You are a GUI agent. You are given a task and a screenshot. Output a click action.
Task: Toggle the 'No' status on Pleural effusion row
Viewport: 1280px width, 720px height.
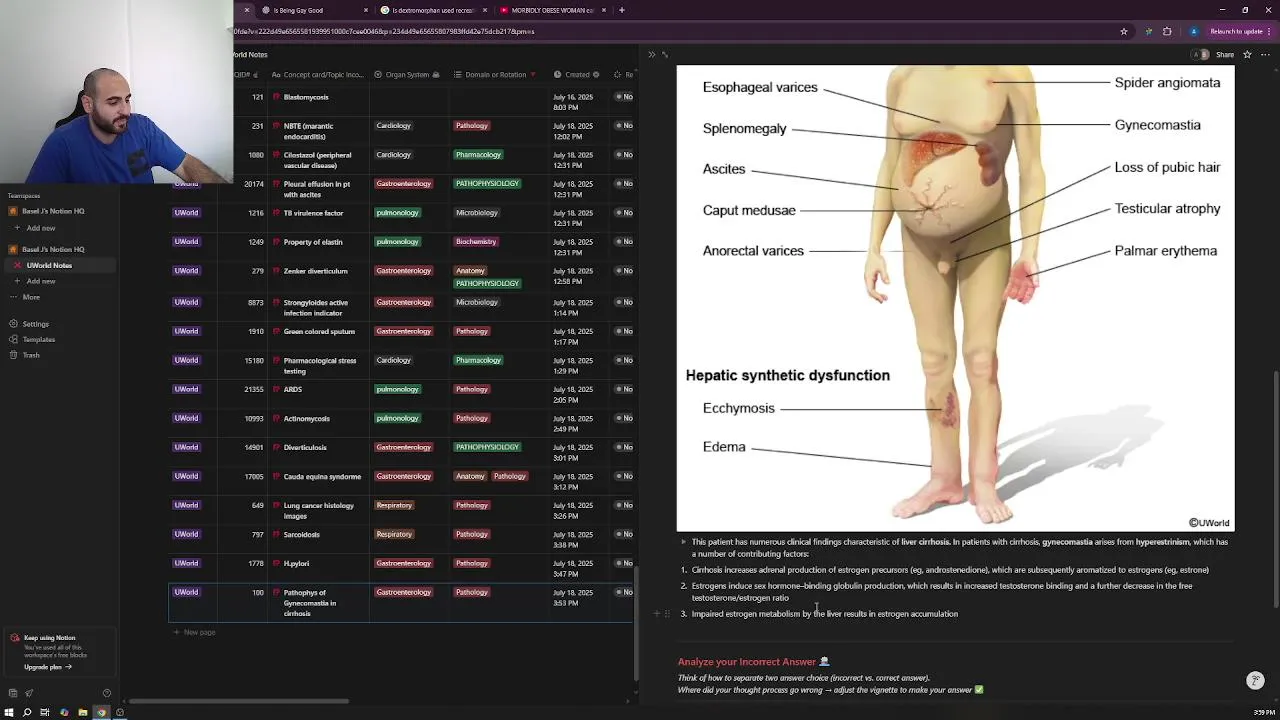[x=624, y=184]
